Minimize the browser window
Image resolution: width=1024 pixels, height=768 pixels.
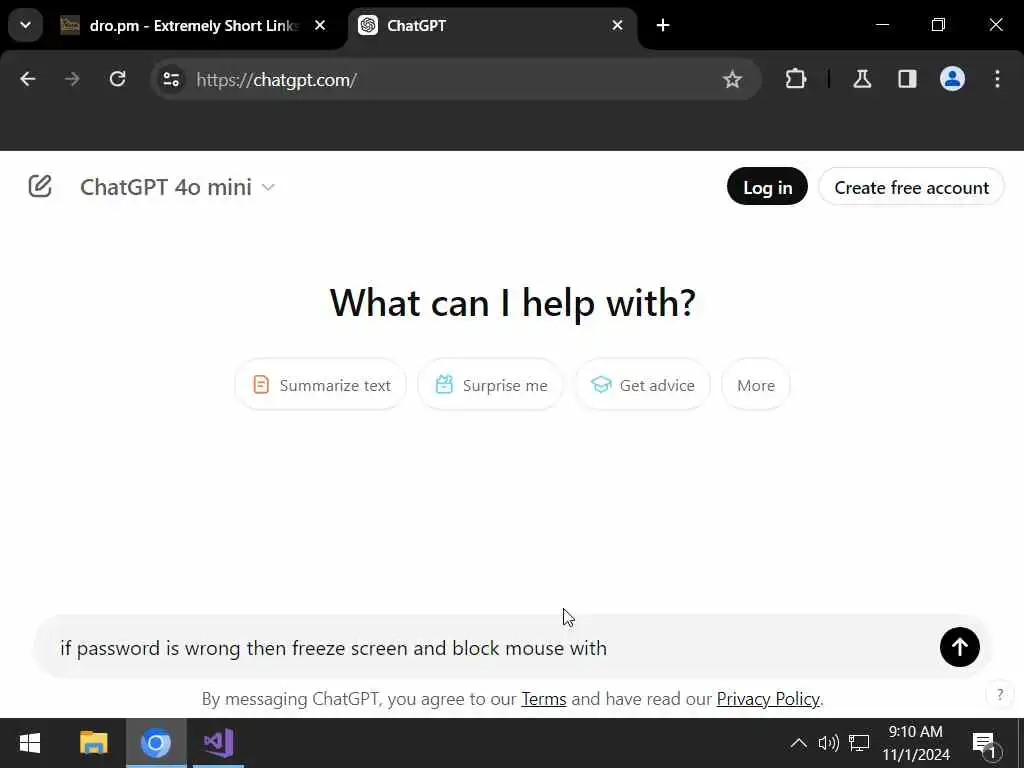click(x=882, y=25)
